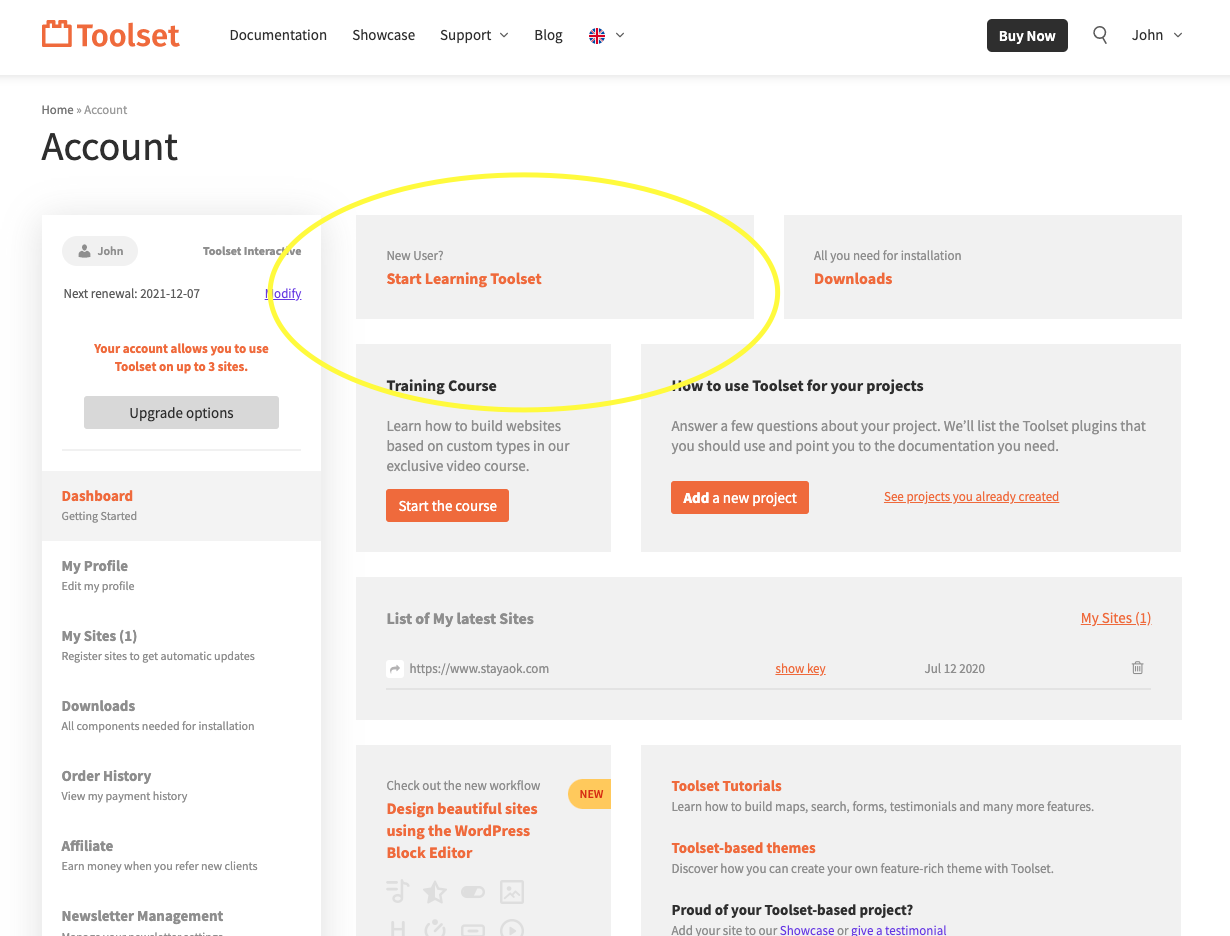1230x936 pixels.
Task: Open Start Learning Toolset link
Action: 464,279
